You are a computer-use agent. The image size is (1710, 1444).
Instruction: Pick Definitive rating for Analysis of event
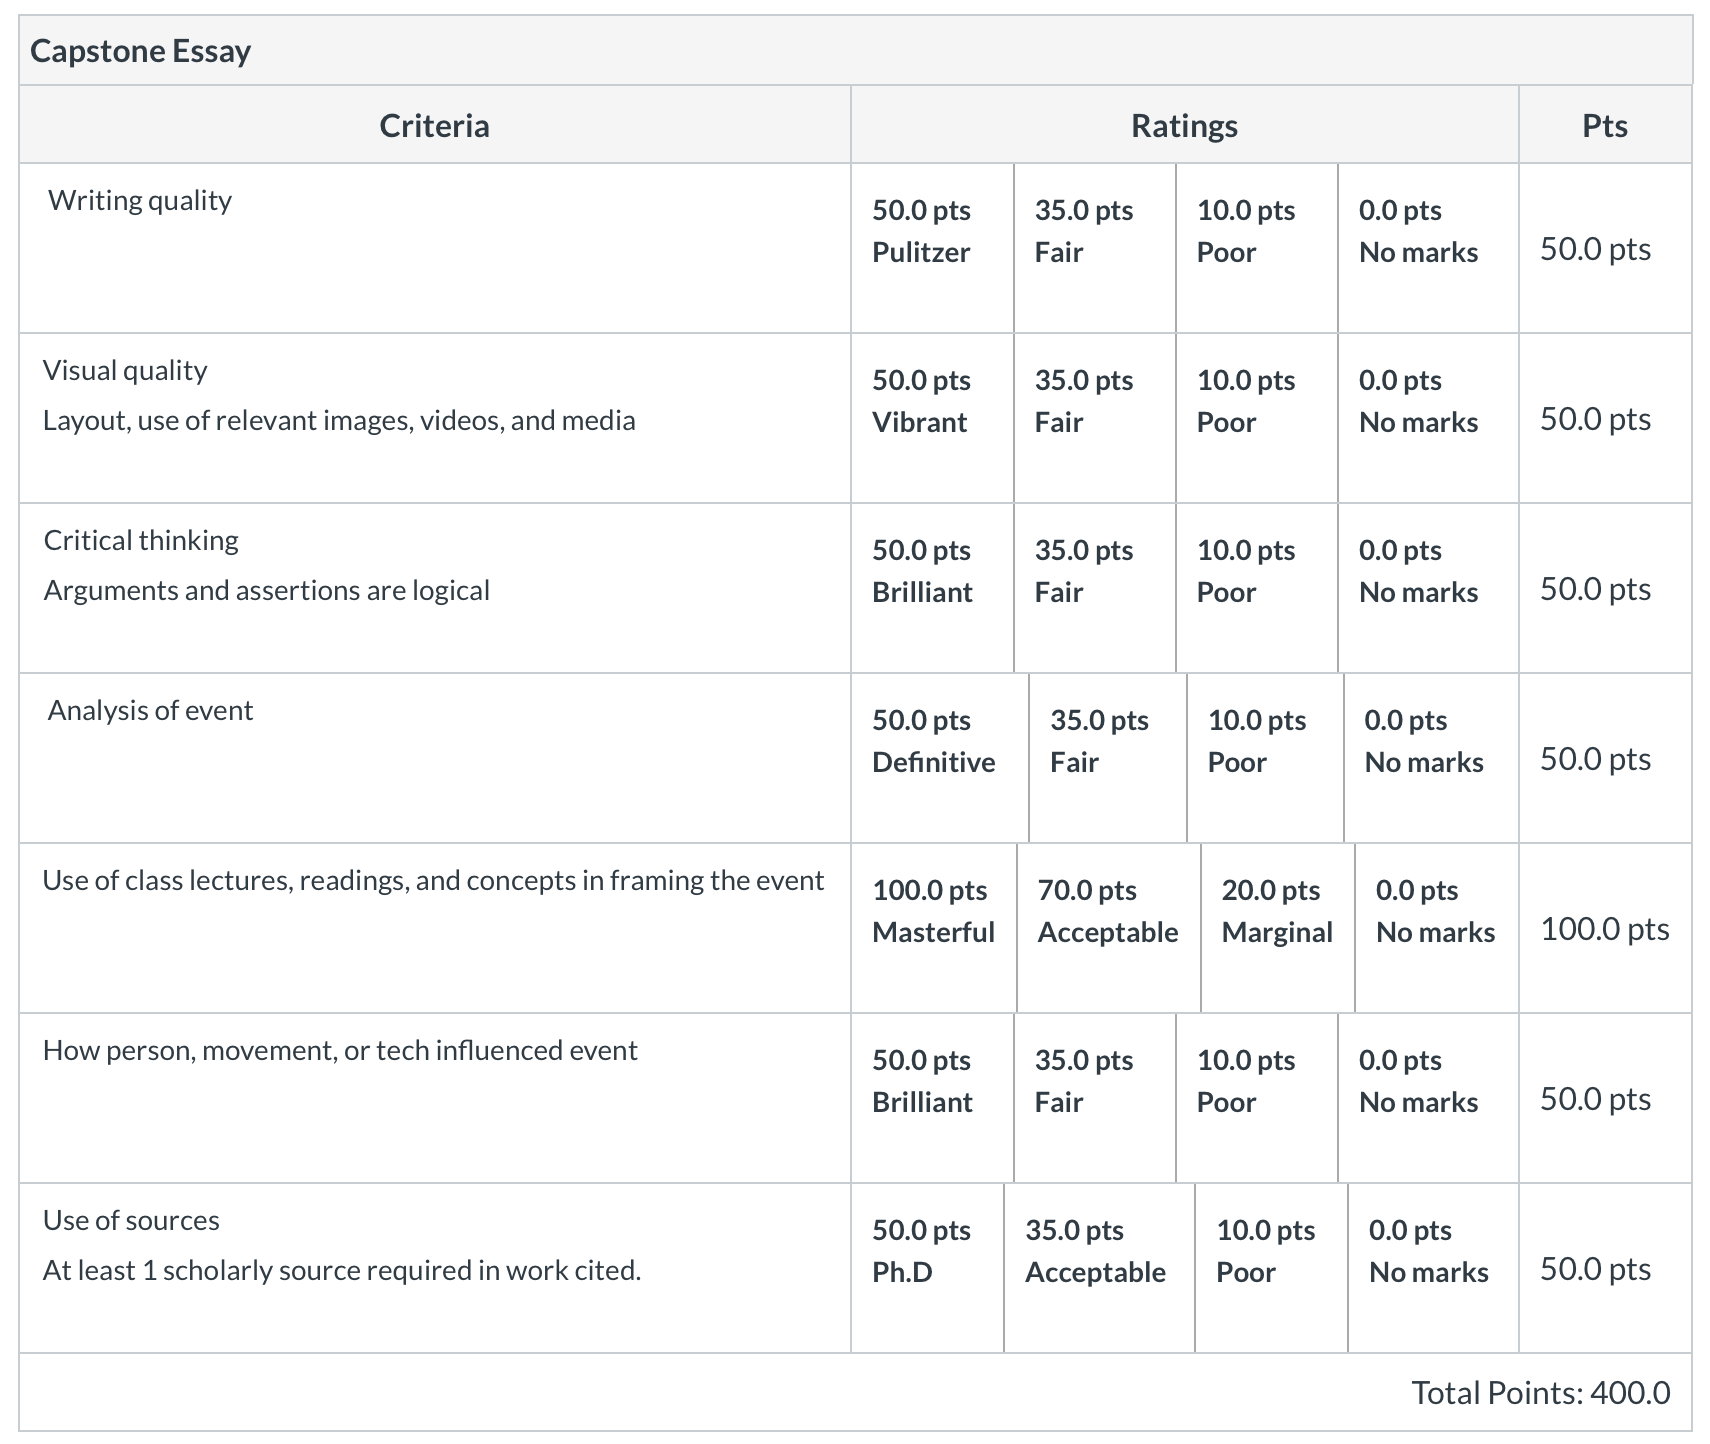tap(940, 758)
